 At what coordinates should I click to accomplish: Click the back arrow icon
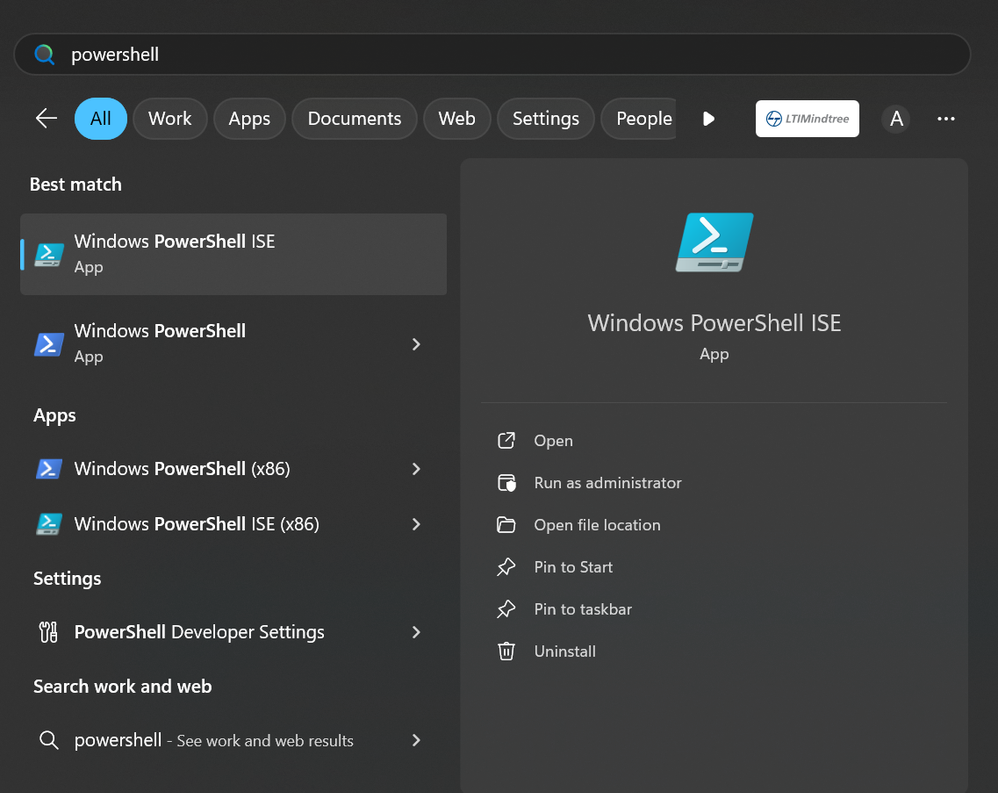tap(46, 118)
